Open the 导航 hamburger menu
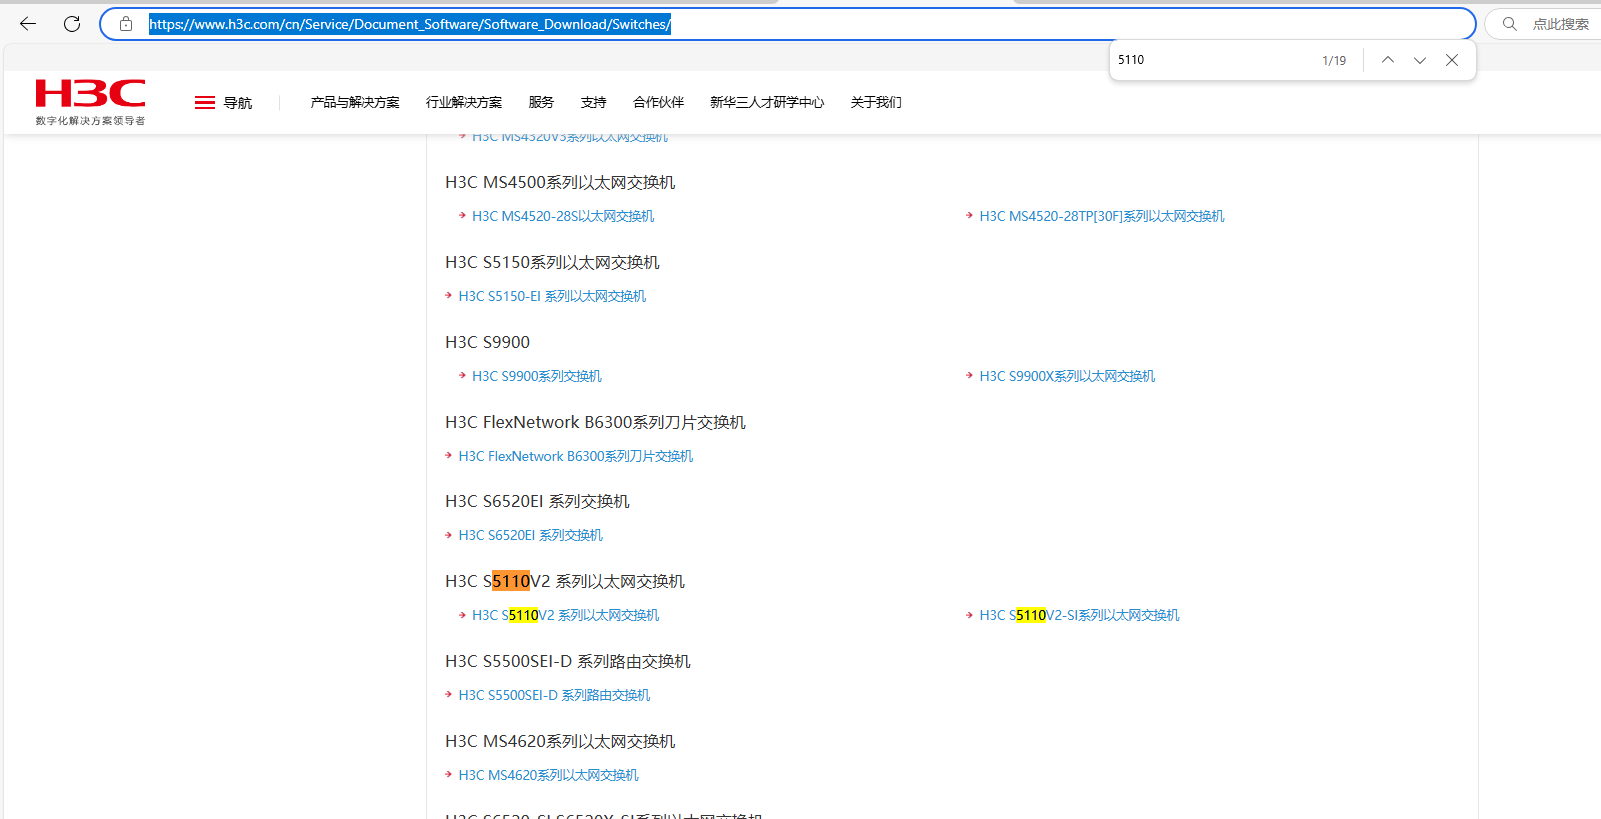Image resolution: width=1601 pixels, height=819 pixels. [223, 102]
